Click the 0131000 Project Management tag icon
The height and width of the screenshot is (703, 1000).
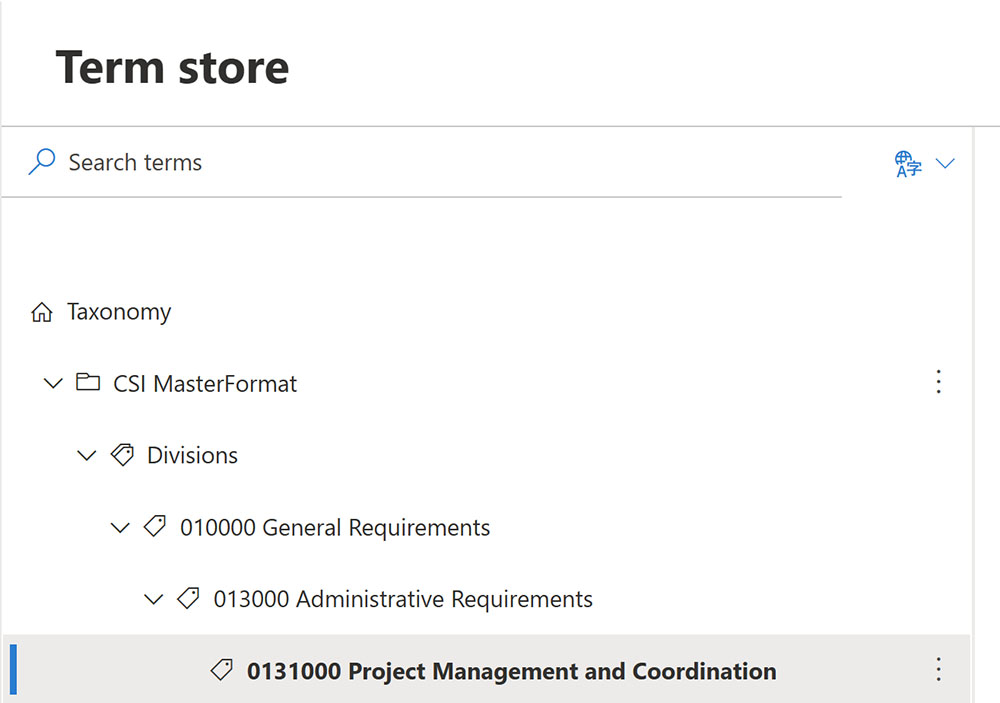pos(221,670)
